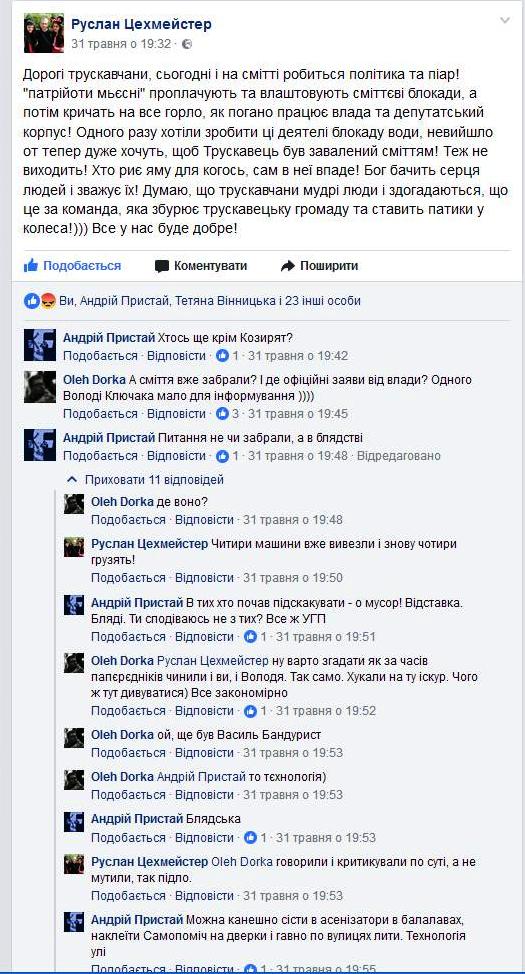Open Руслан Цехмейстер profile from post header

142,24
